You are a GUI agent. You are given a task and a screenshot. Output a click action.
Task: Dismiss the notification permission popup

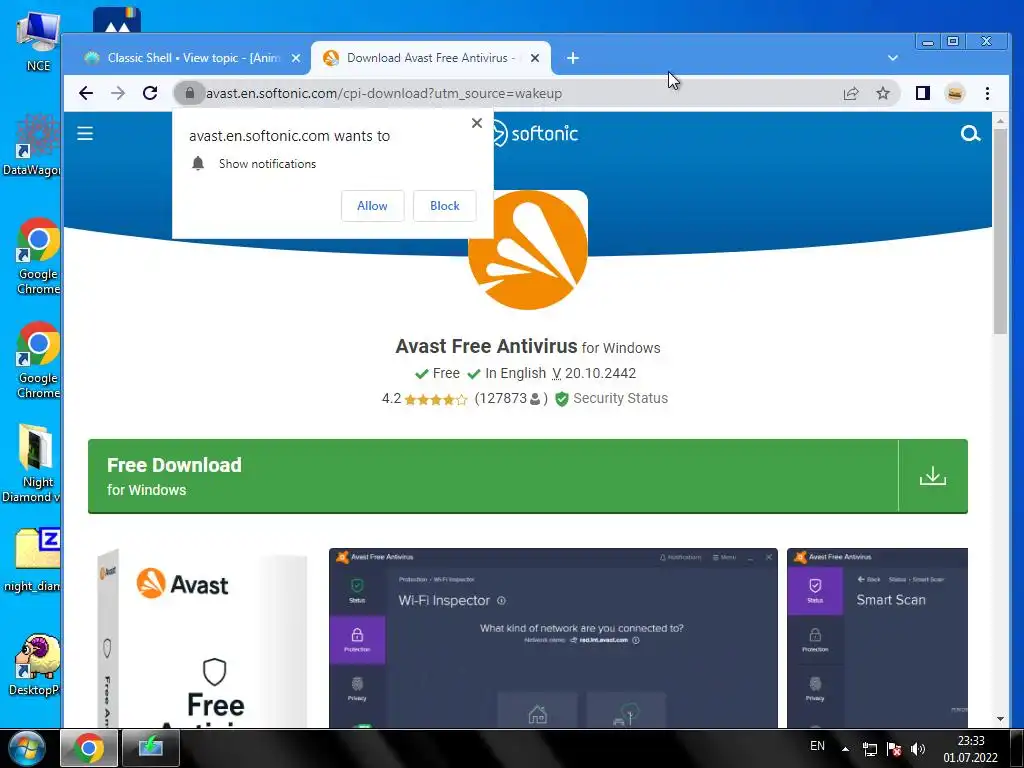[477, 123]
